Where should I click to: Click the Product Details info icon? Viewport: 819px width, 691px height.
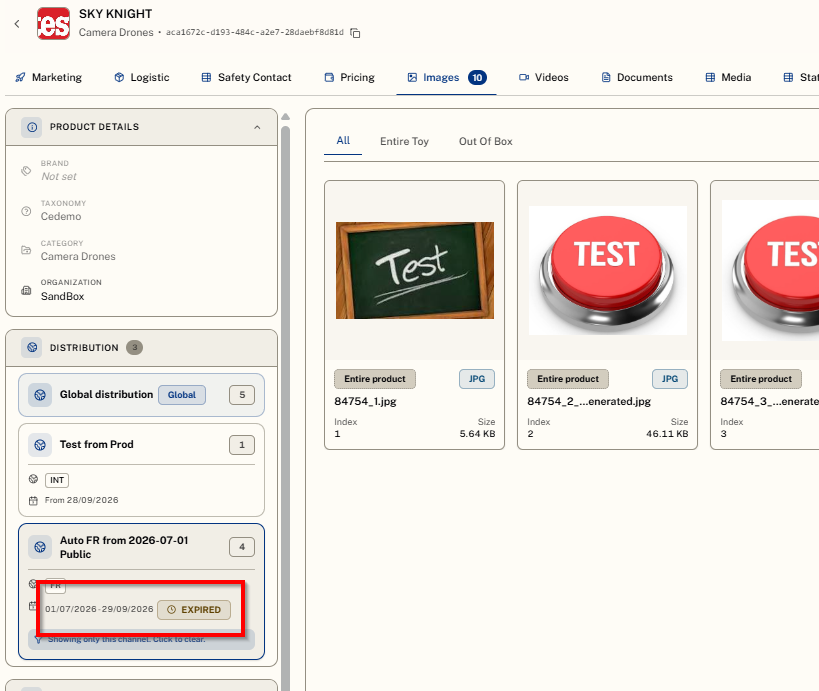point(32,127)
